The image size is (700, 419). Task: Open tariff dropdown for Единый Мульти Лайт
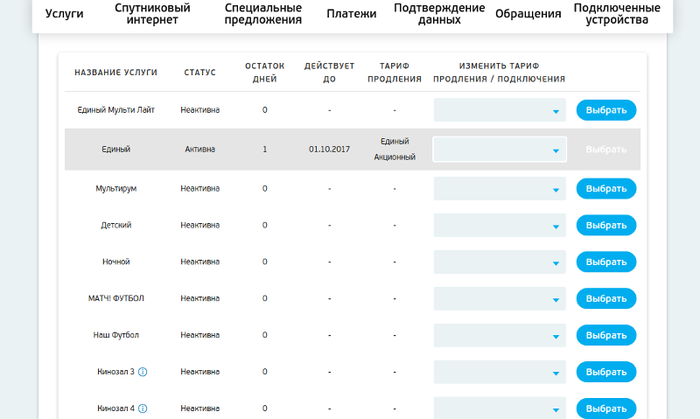point(499,110)
